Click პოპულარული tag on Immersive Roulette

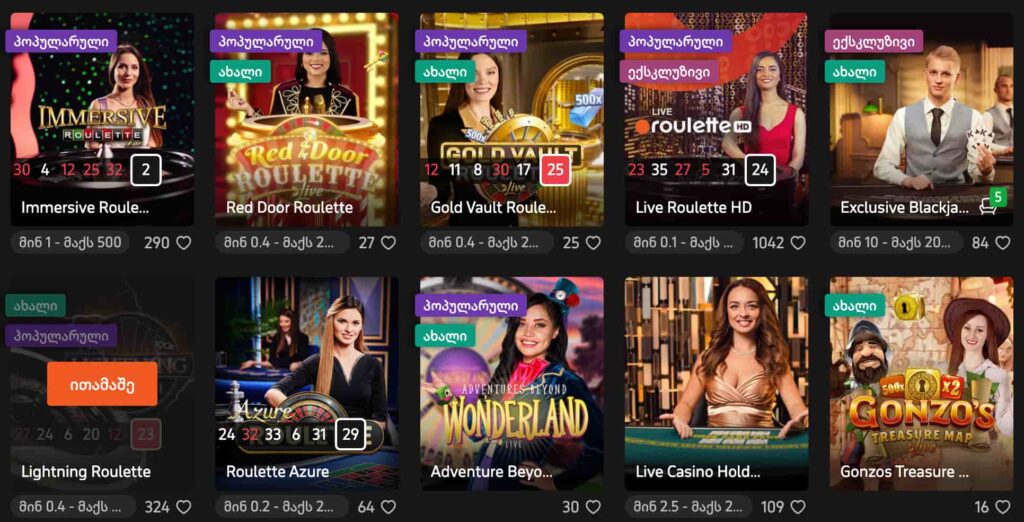(61, 41)
